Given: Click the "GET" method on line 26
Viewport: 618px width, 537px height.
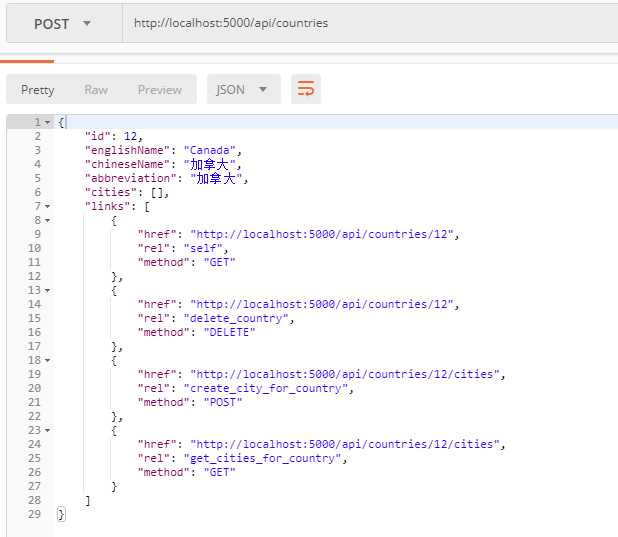Looking at the screenshot, I should [x=220, y=472].
